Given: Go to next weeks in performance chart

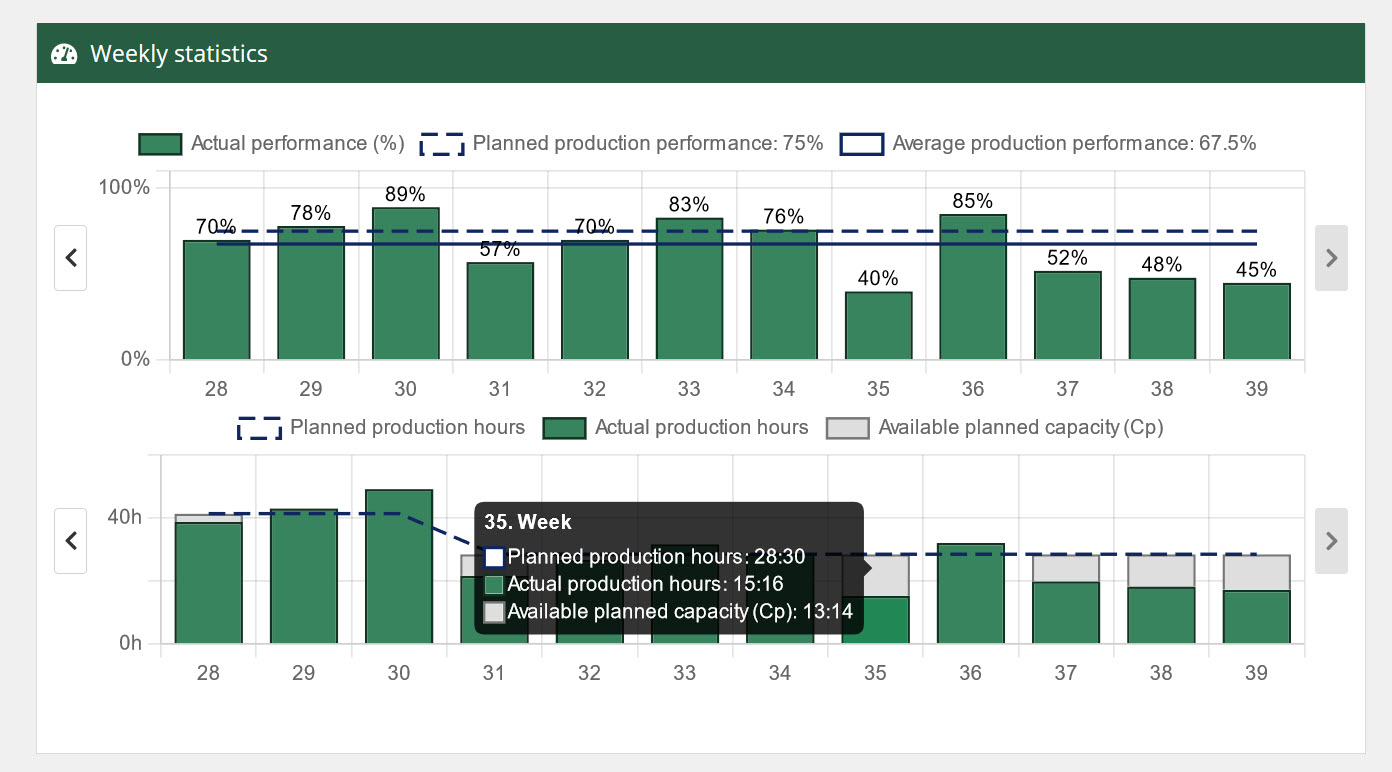Looking at the screenshot, I should [x=1331, y=258].
